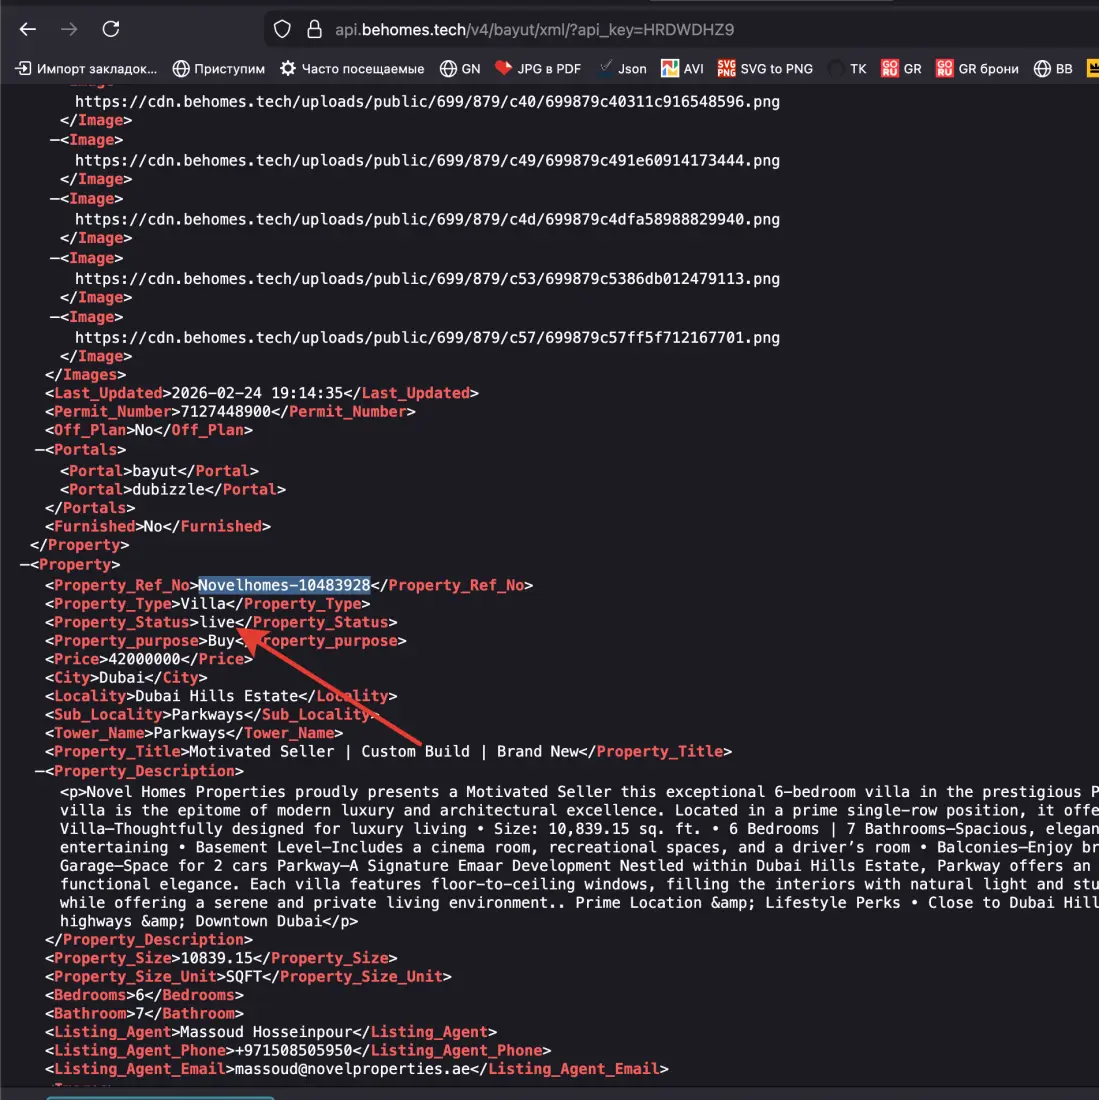Open the SVG to PNG bookmark
The width and height of the screenshot is (1099, 1100).
point(765,69)
